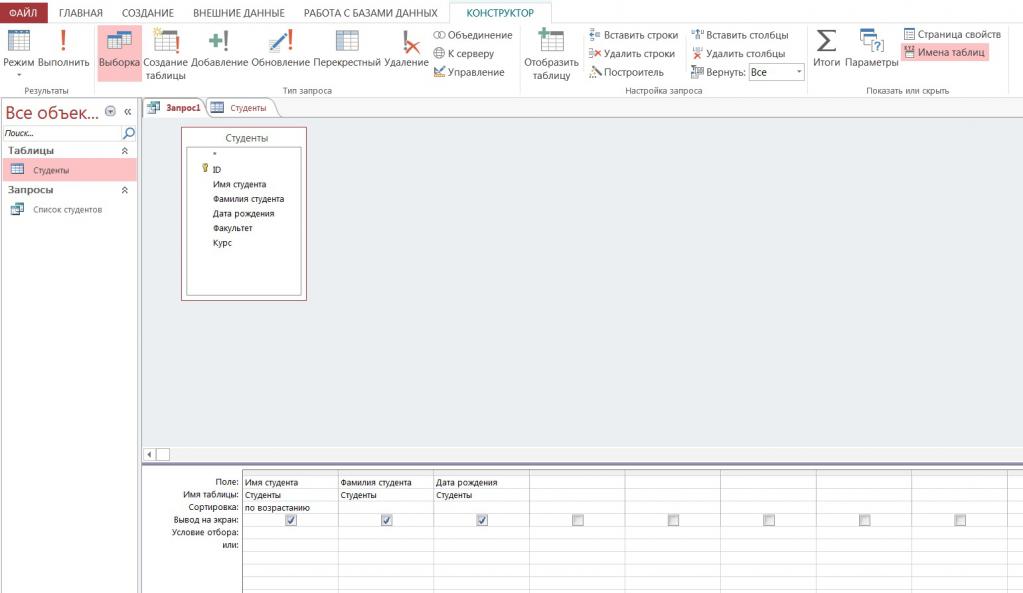1023x593 pixels.
Task: Check display box in sixth grid column
Action: 769,520
